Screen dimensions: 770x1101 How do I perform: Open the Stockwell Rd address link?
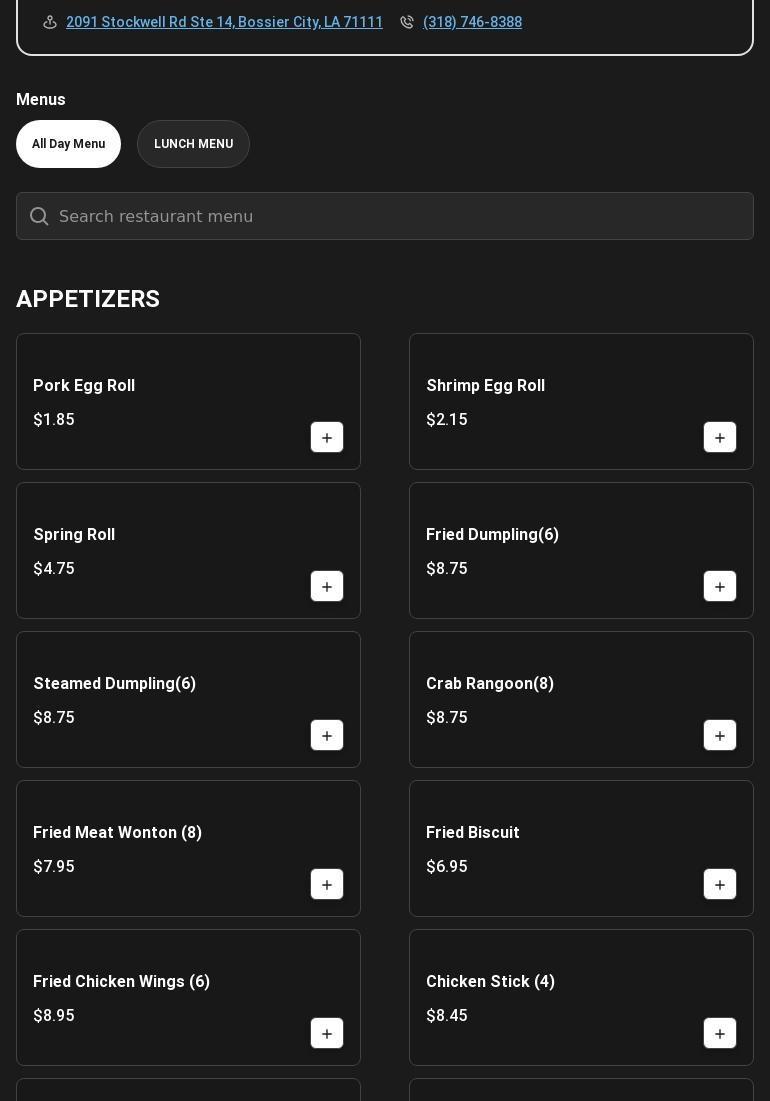click(224, 22)
